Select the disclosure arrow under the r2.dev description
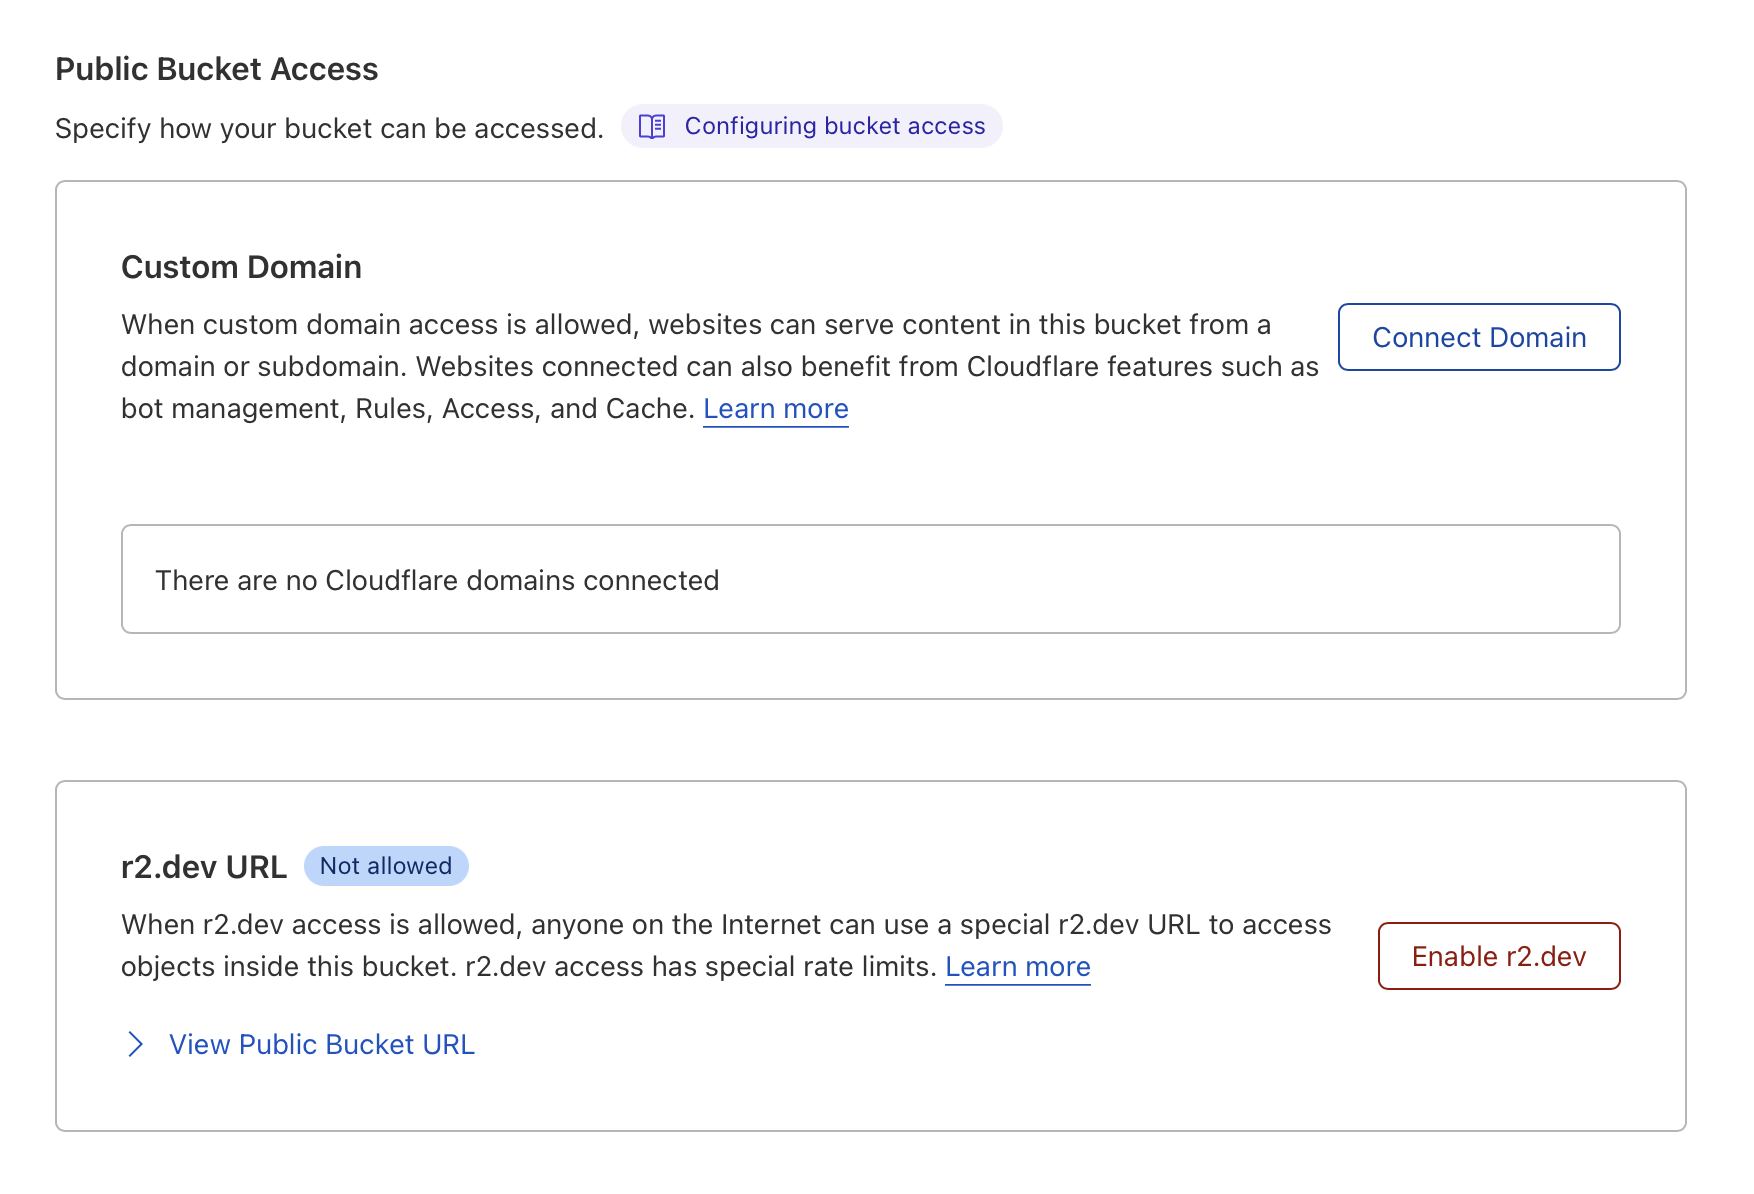Screen dimensions: 1754x1194 (136, 1044)
